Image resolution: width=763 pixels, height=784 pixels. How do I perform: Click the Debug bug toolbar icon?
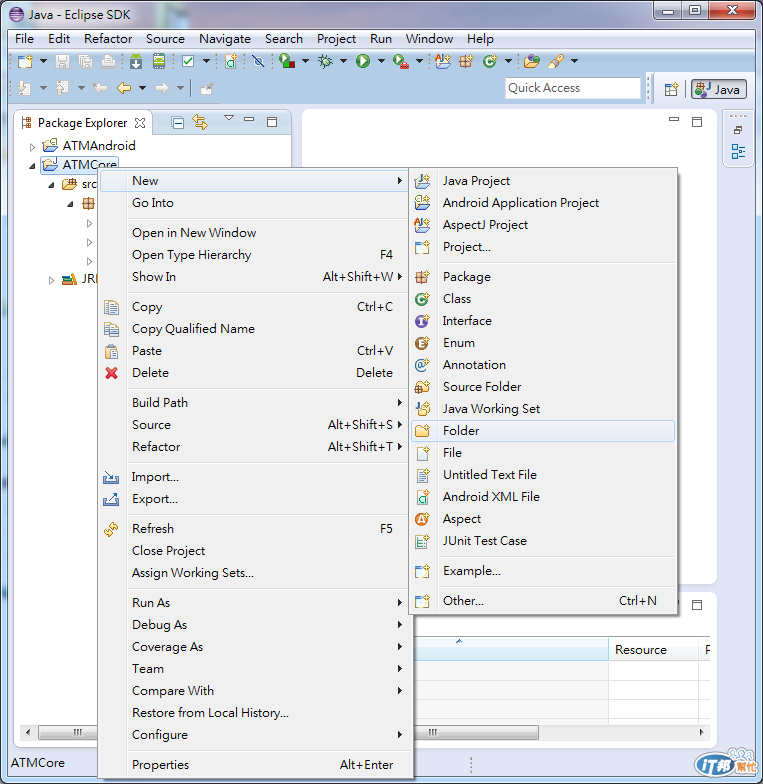coord(326,61)
